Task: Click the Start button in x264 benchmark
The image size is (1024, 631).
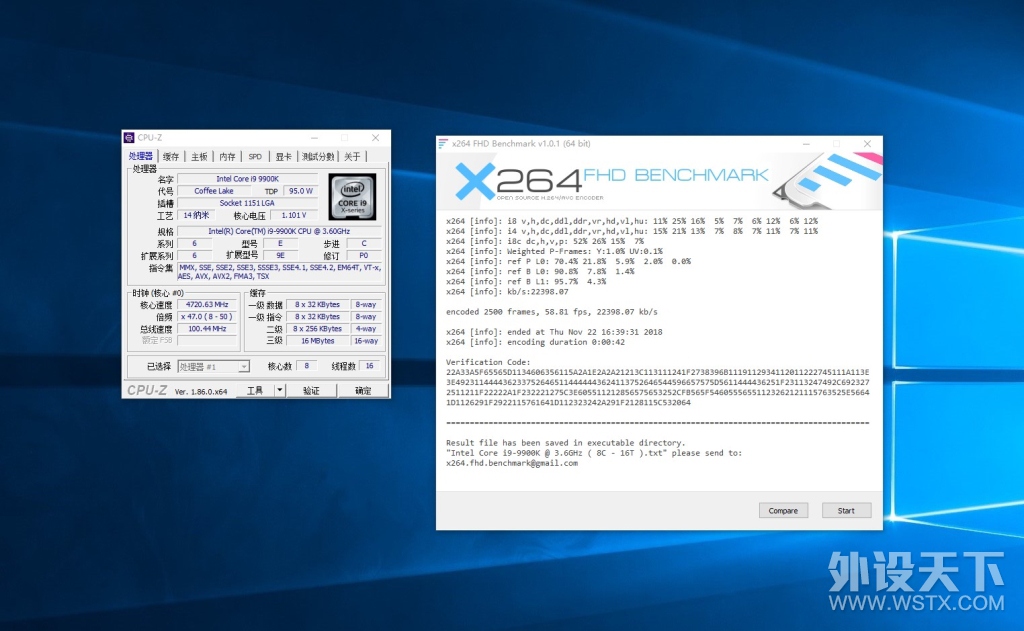Action: [x=846, y=511]
